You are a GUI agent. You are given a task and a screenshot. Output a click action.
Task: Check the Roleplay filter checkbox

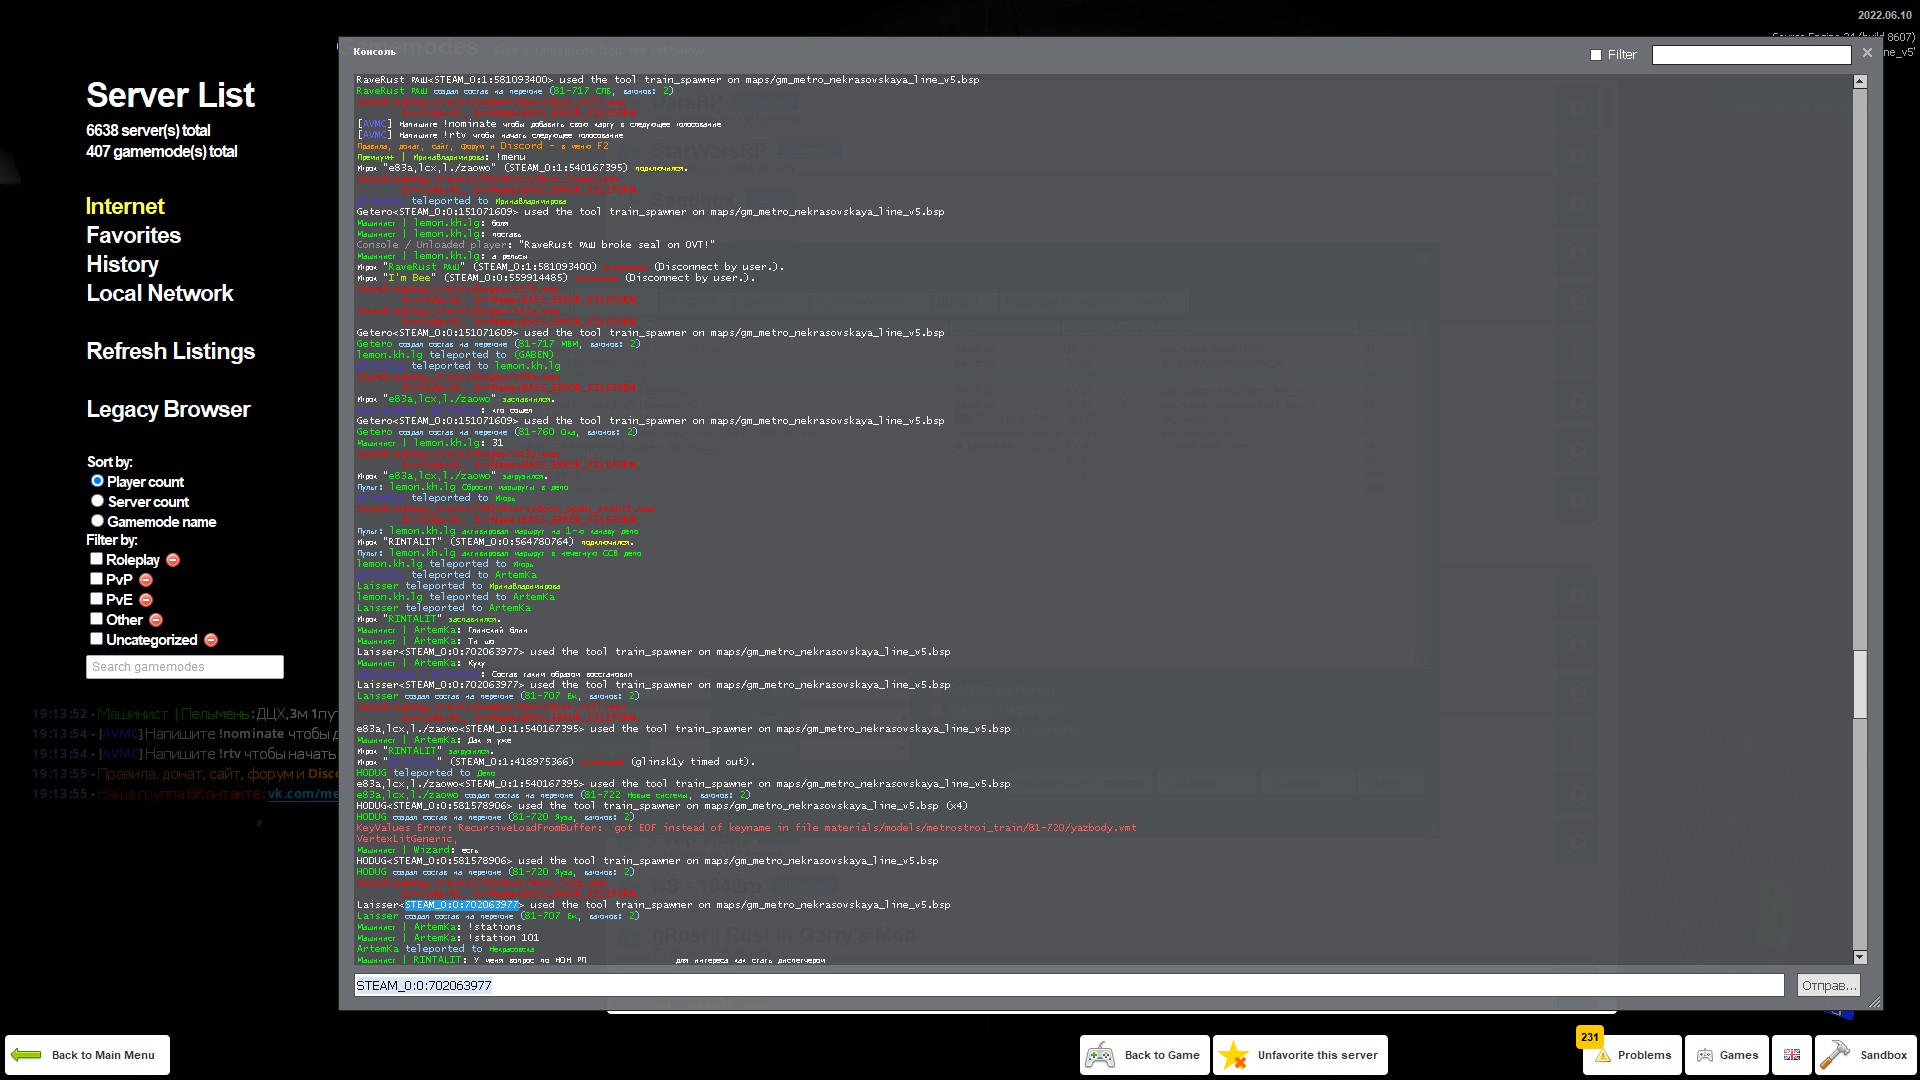click(x=97, y=559)
